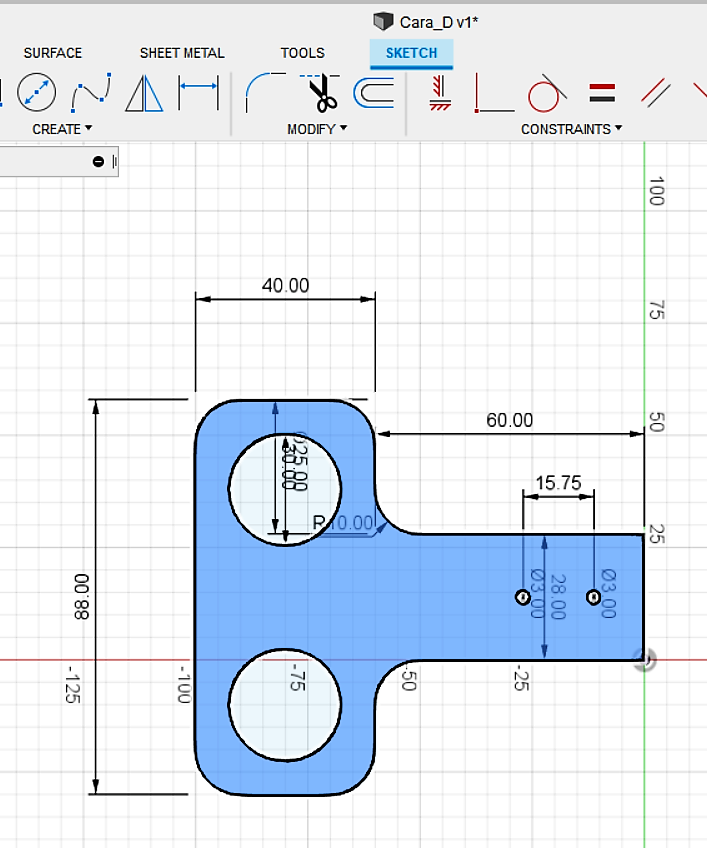
Task: Select the 60.00 dimension value
Action: coord(510,420)
